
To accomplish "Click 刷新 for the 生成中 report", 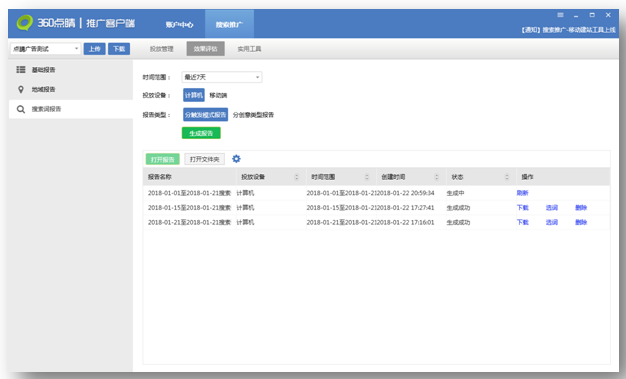I will (522, 193).
